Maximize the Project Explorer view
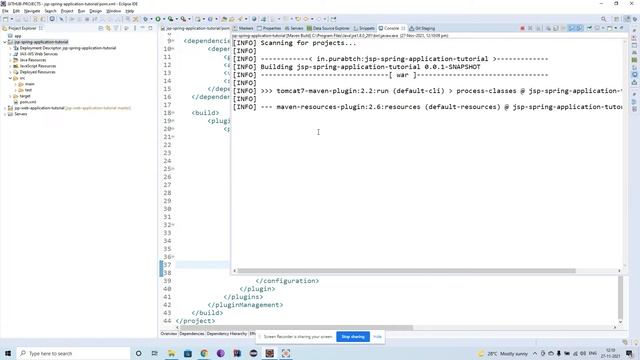The height and width of the screenshot is (360, 640). 150,28
